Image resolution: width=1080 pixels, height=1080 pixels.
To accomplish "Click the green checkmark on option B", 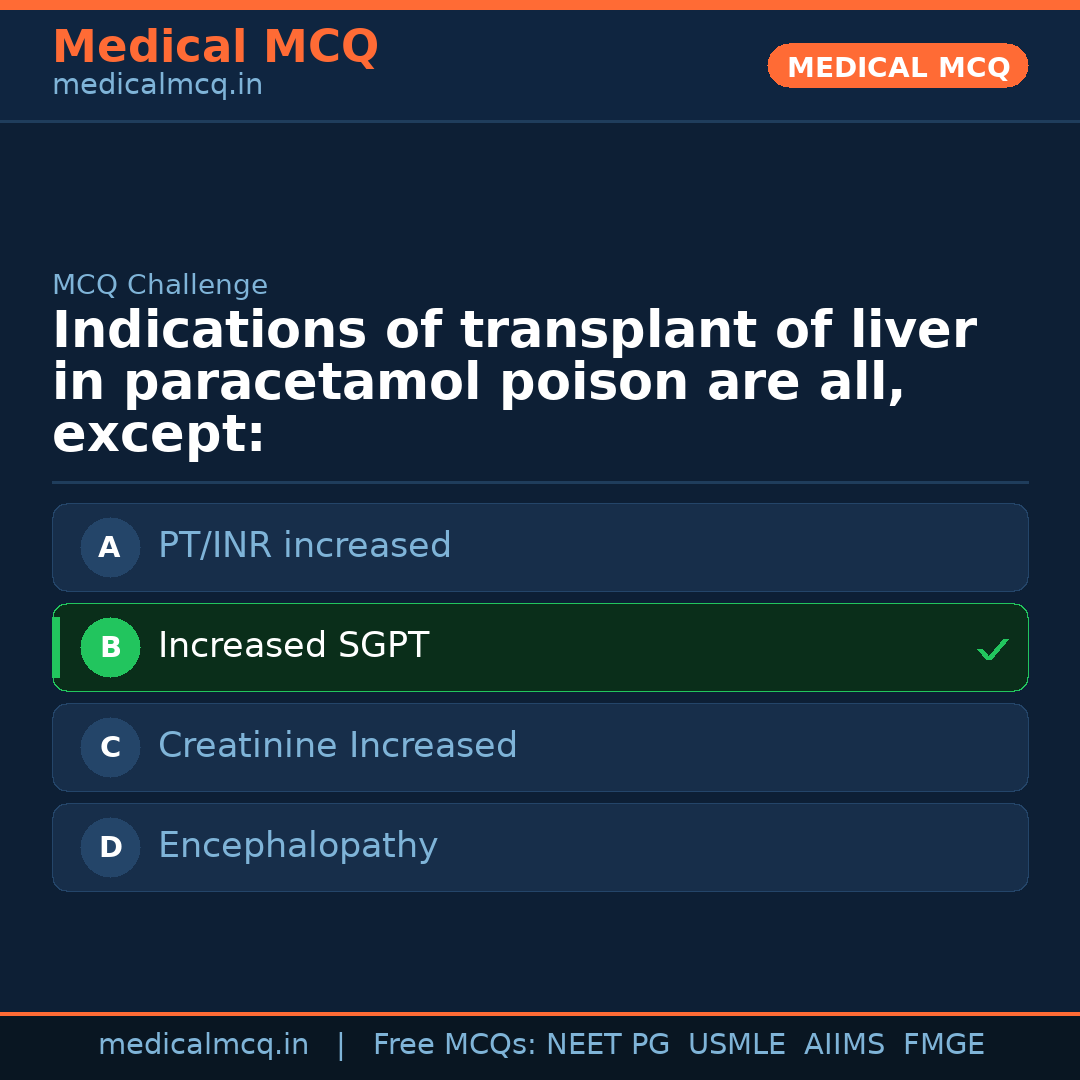I will [992, 650].
